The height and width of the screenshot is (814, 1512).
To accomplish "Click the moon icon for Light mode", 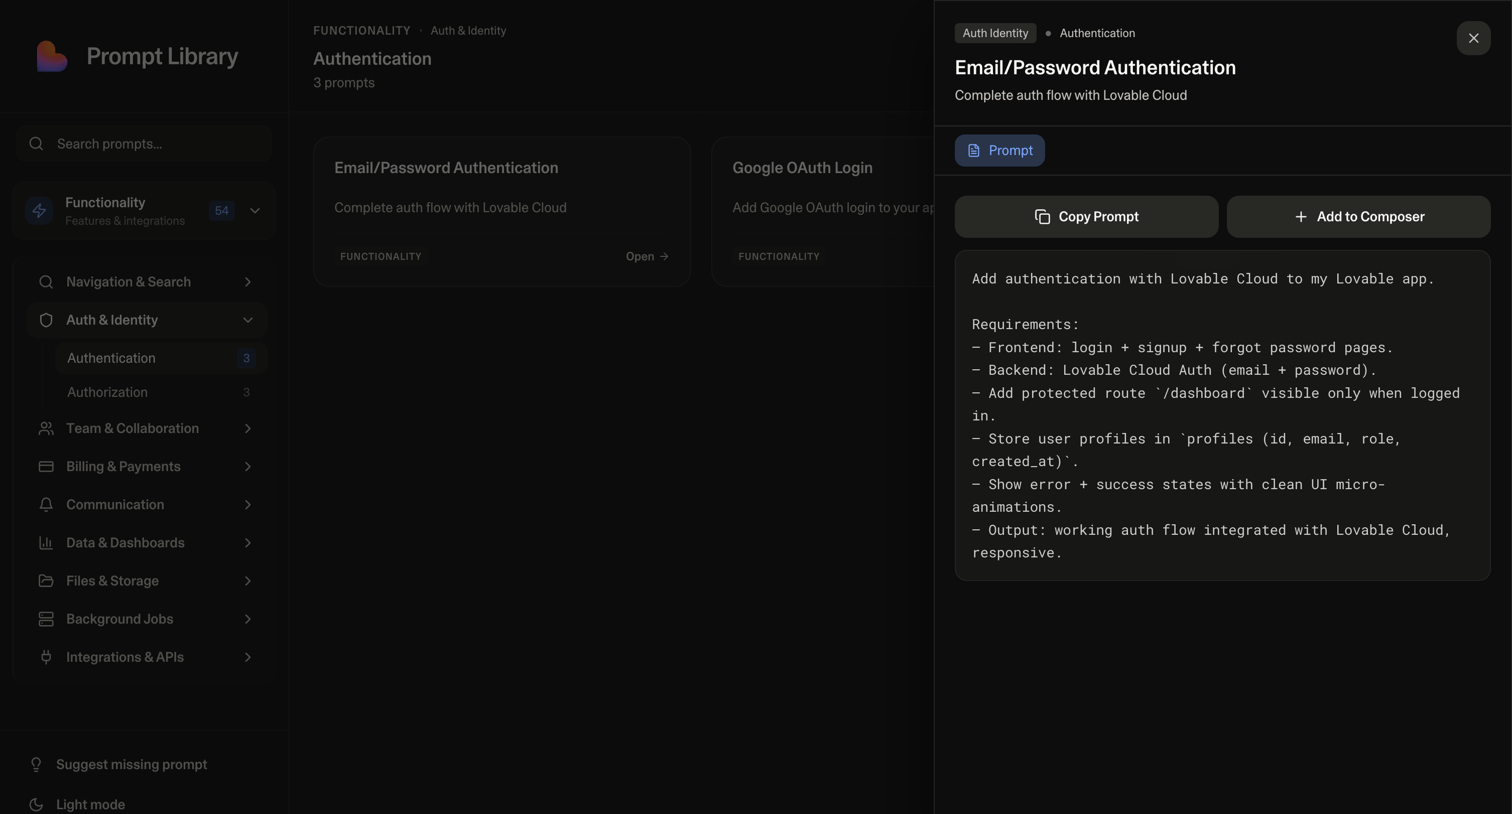I will point(36,805).
